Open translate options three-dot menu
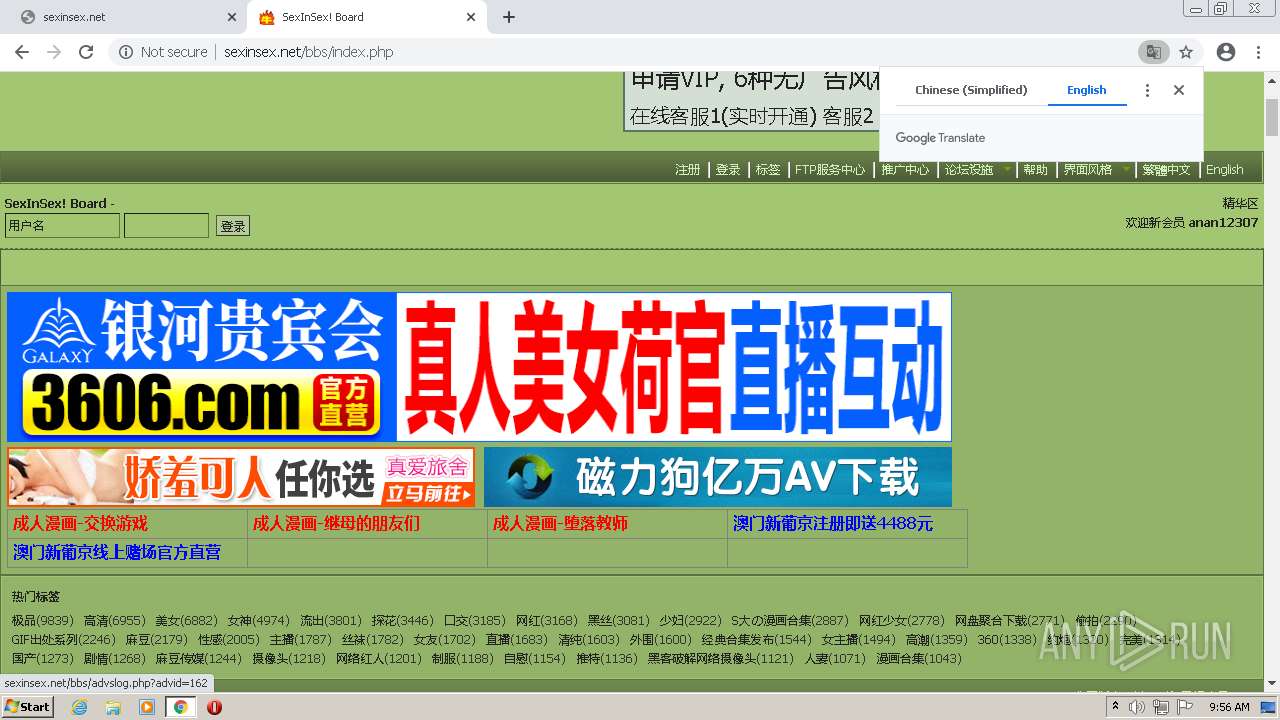 point(1147,90)
